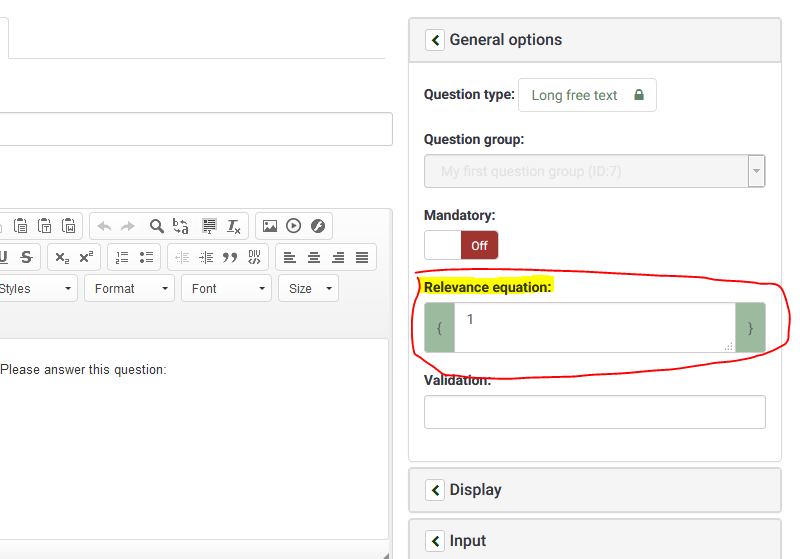The width and height of the screenshot is (800, 559).
Task: Click the Remove Format icon
Action: coord(232,226)
